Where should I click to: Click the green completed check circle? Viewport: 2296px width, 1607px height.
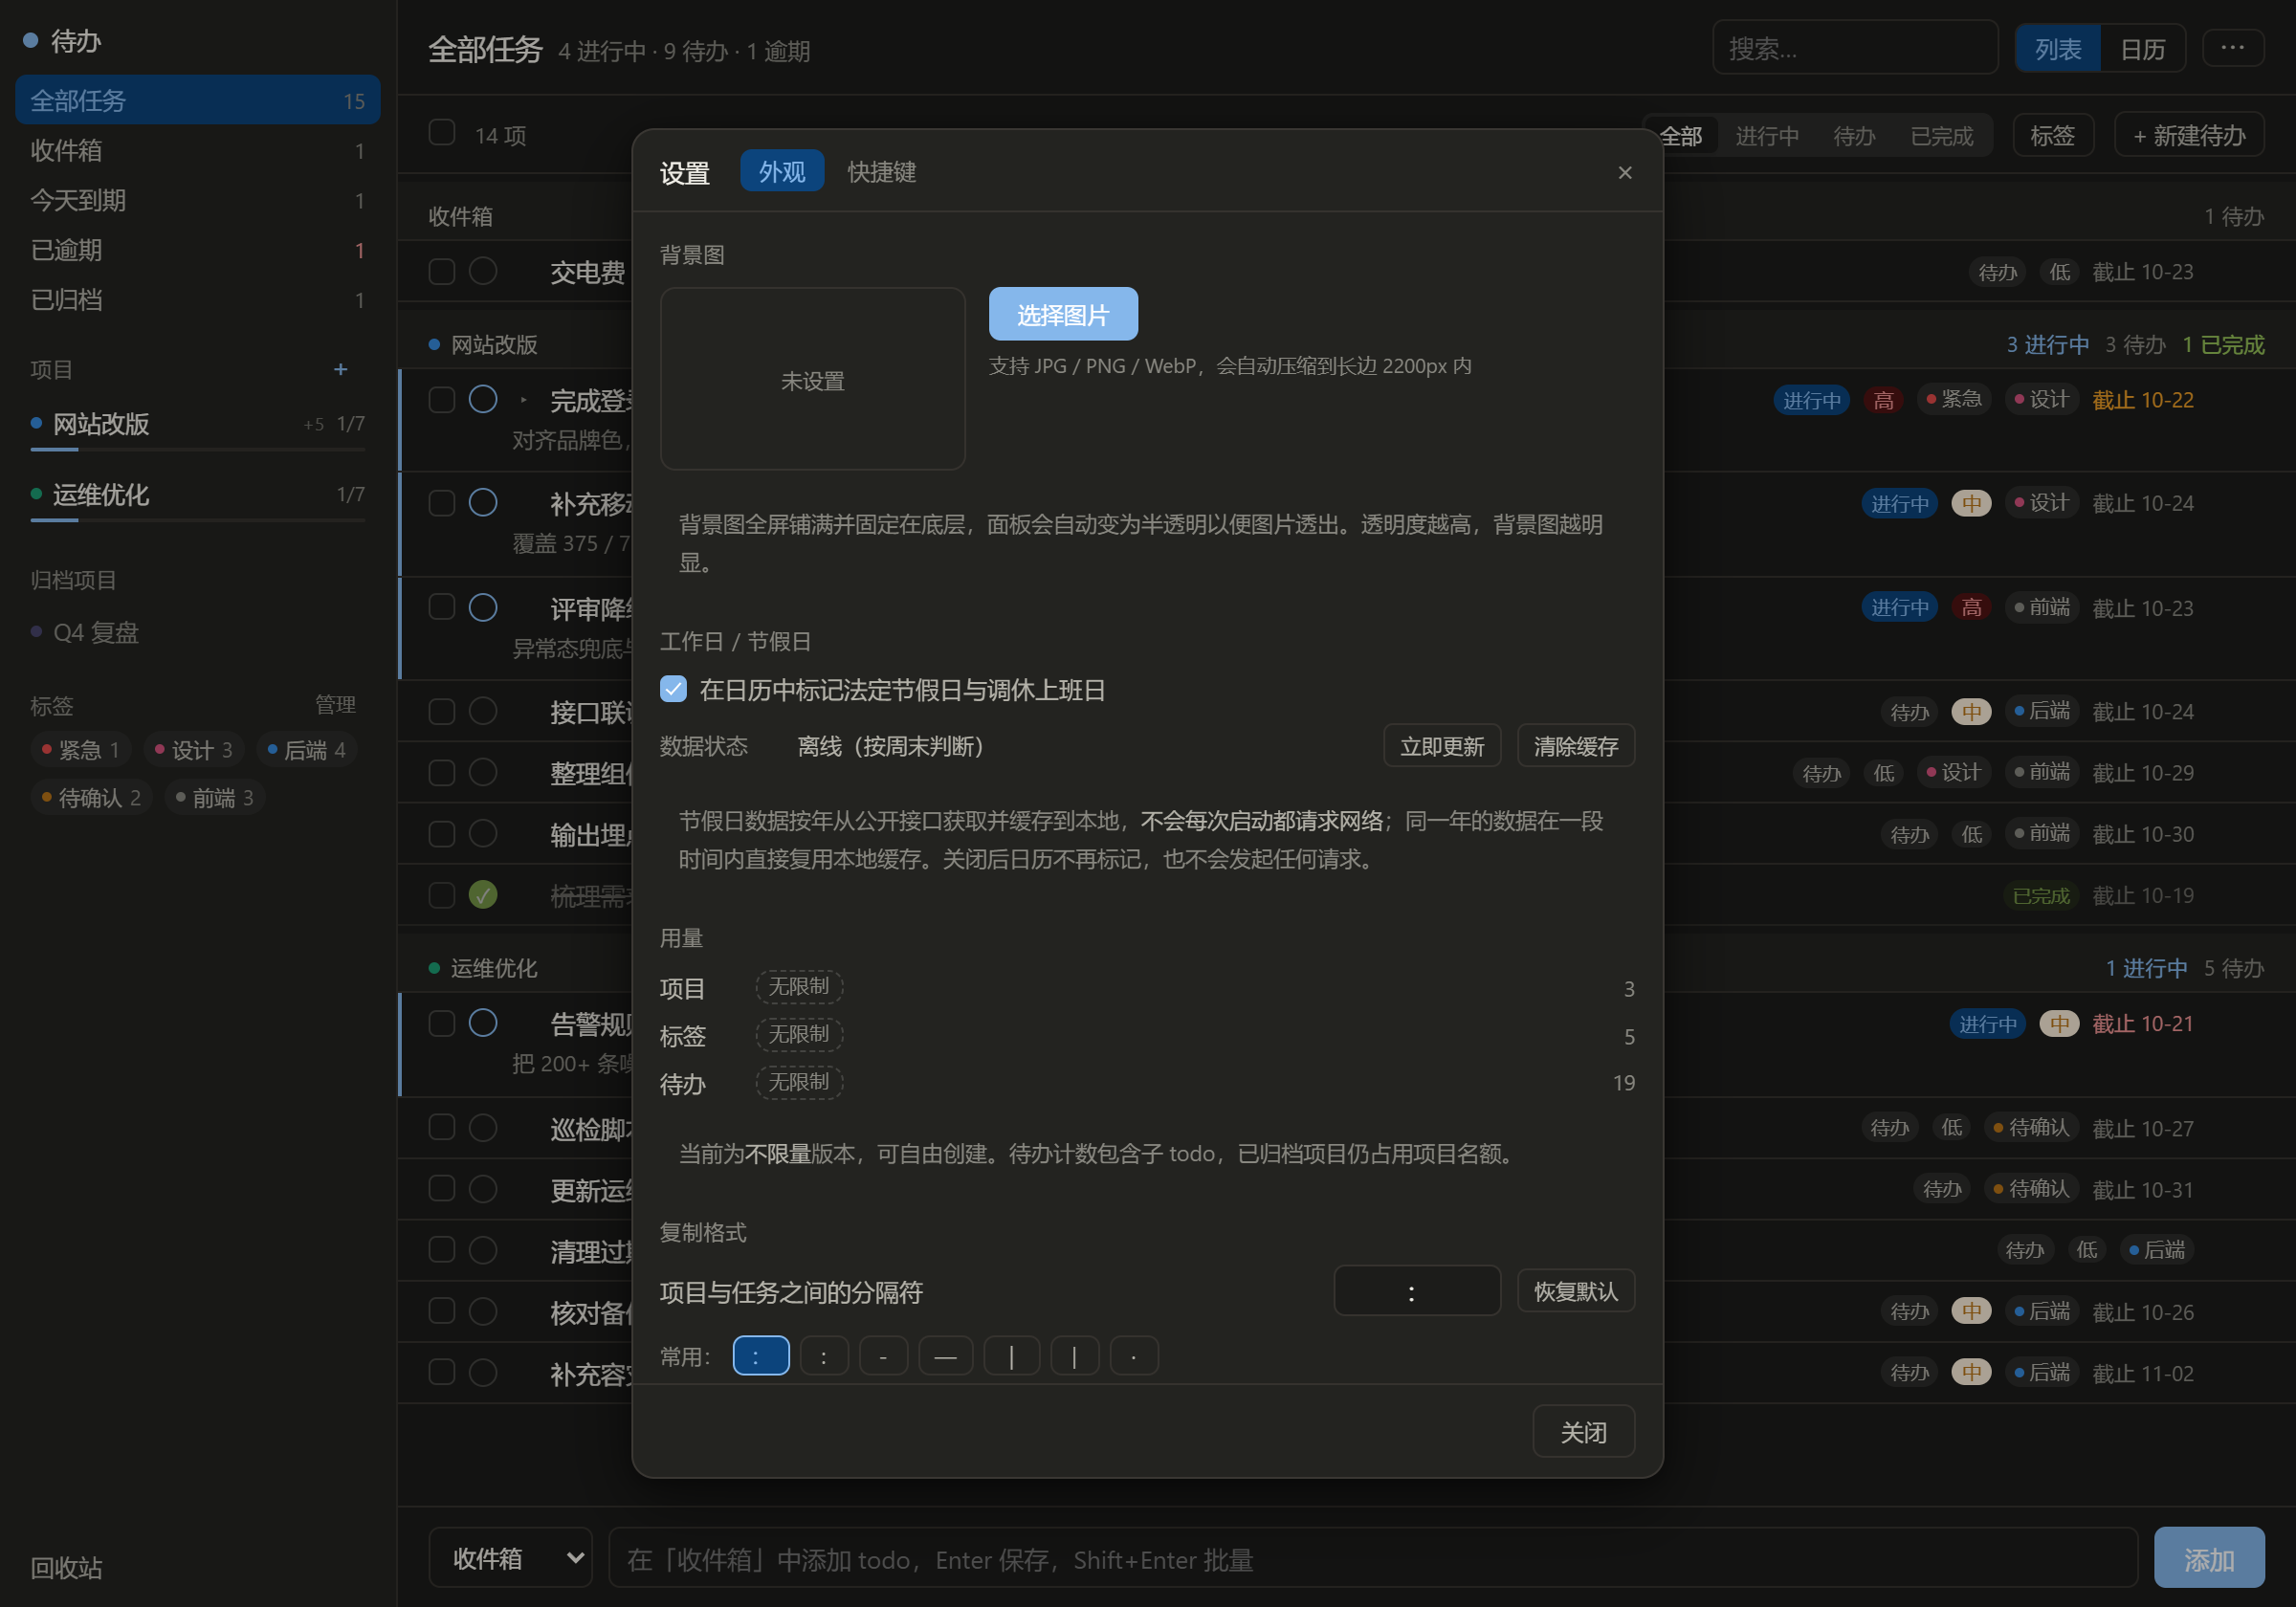[483, 894]
